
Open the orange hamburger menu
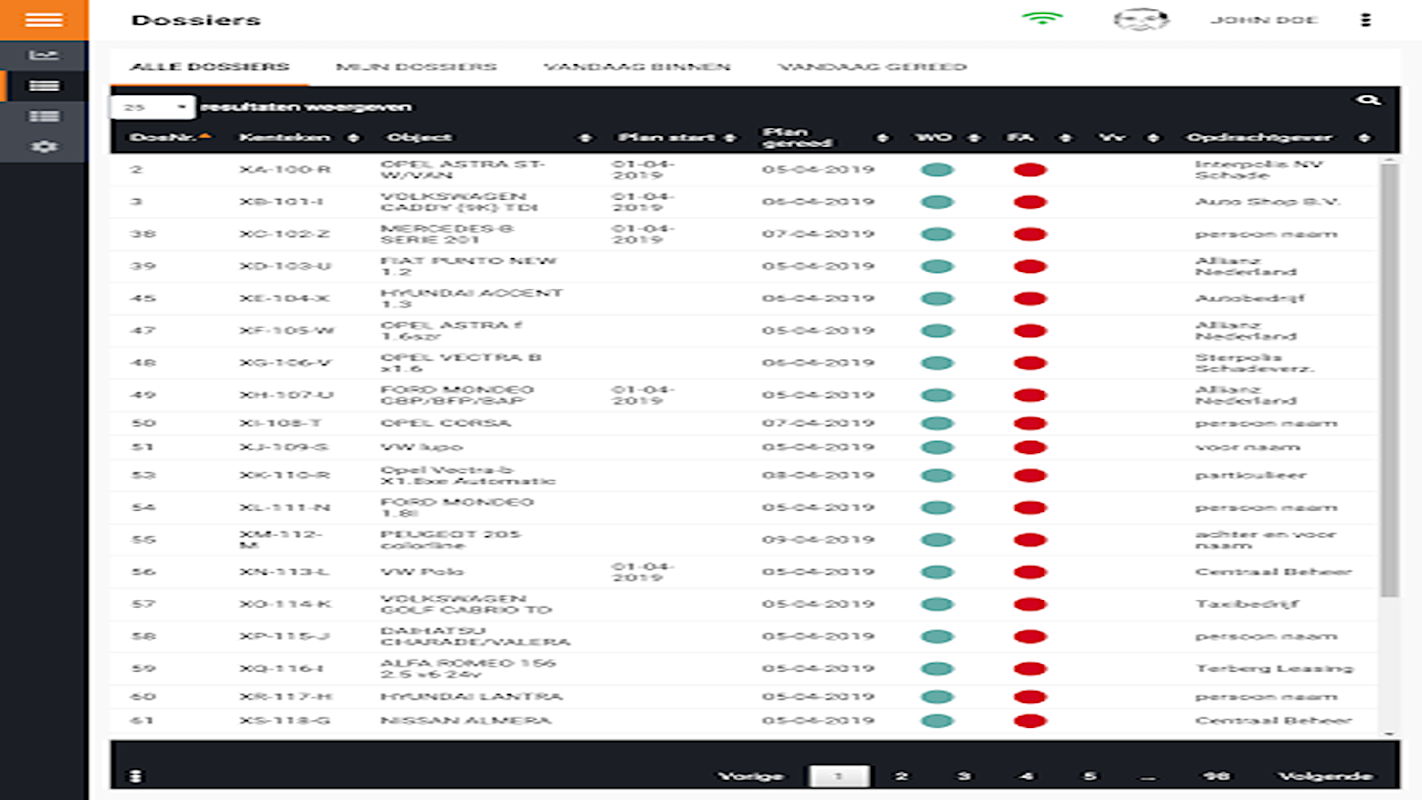pyautogui.click(x=44, y=20)
